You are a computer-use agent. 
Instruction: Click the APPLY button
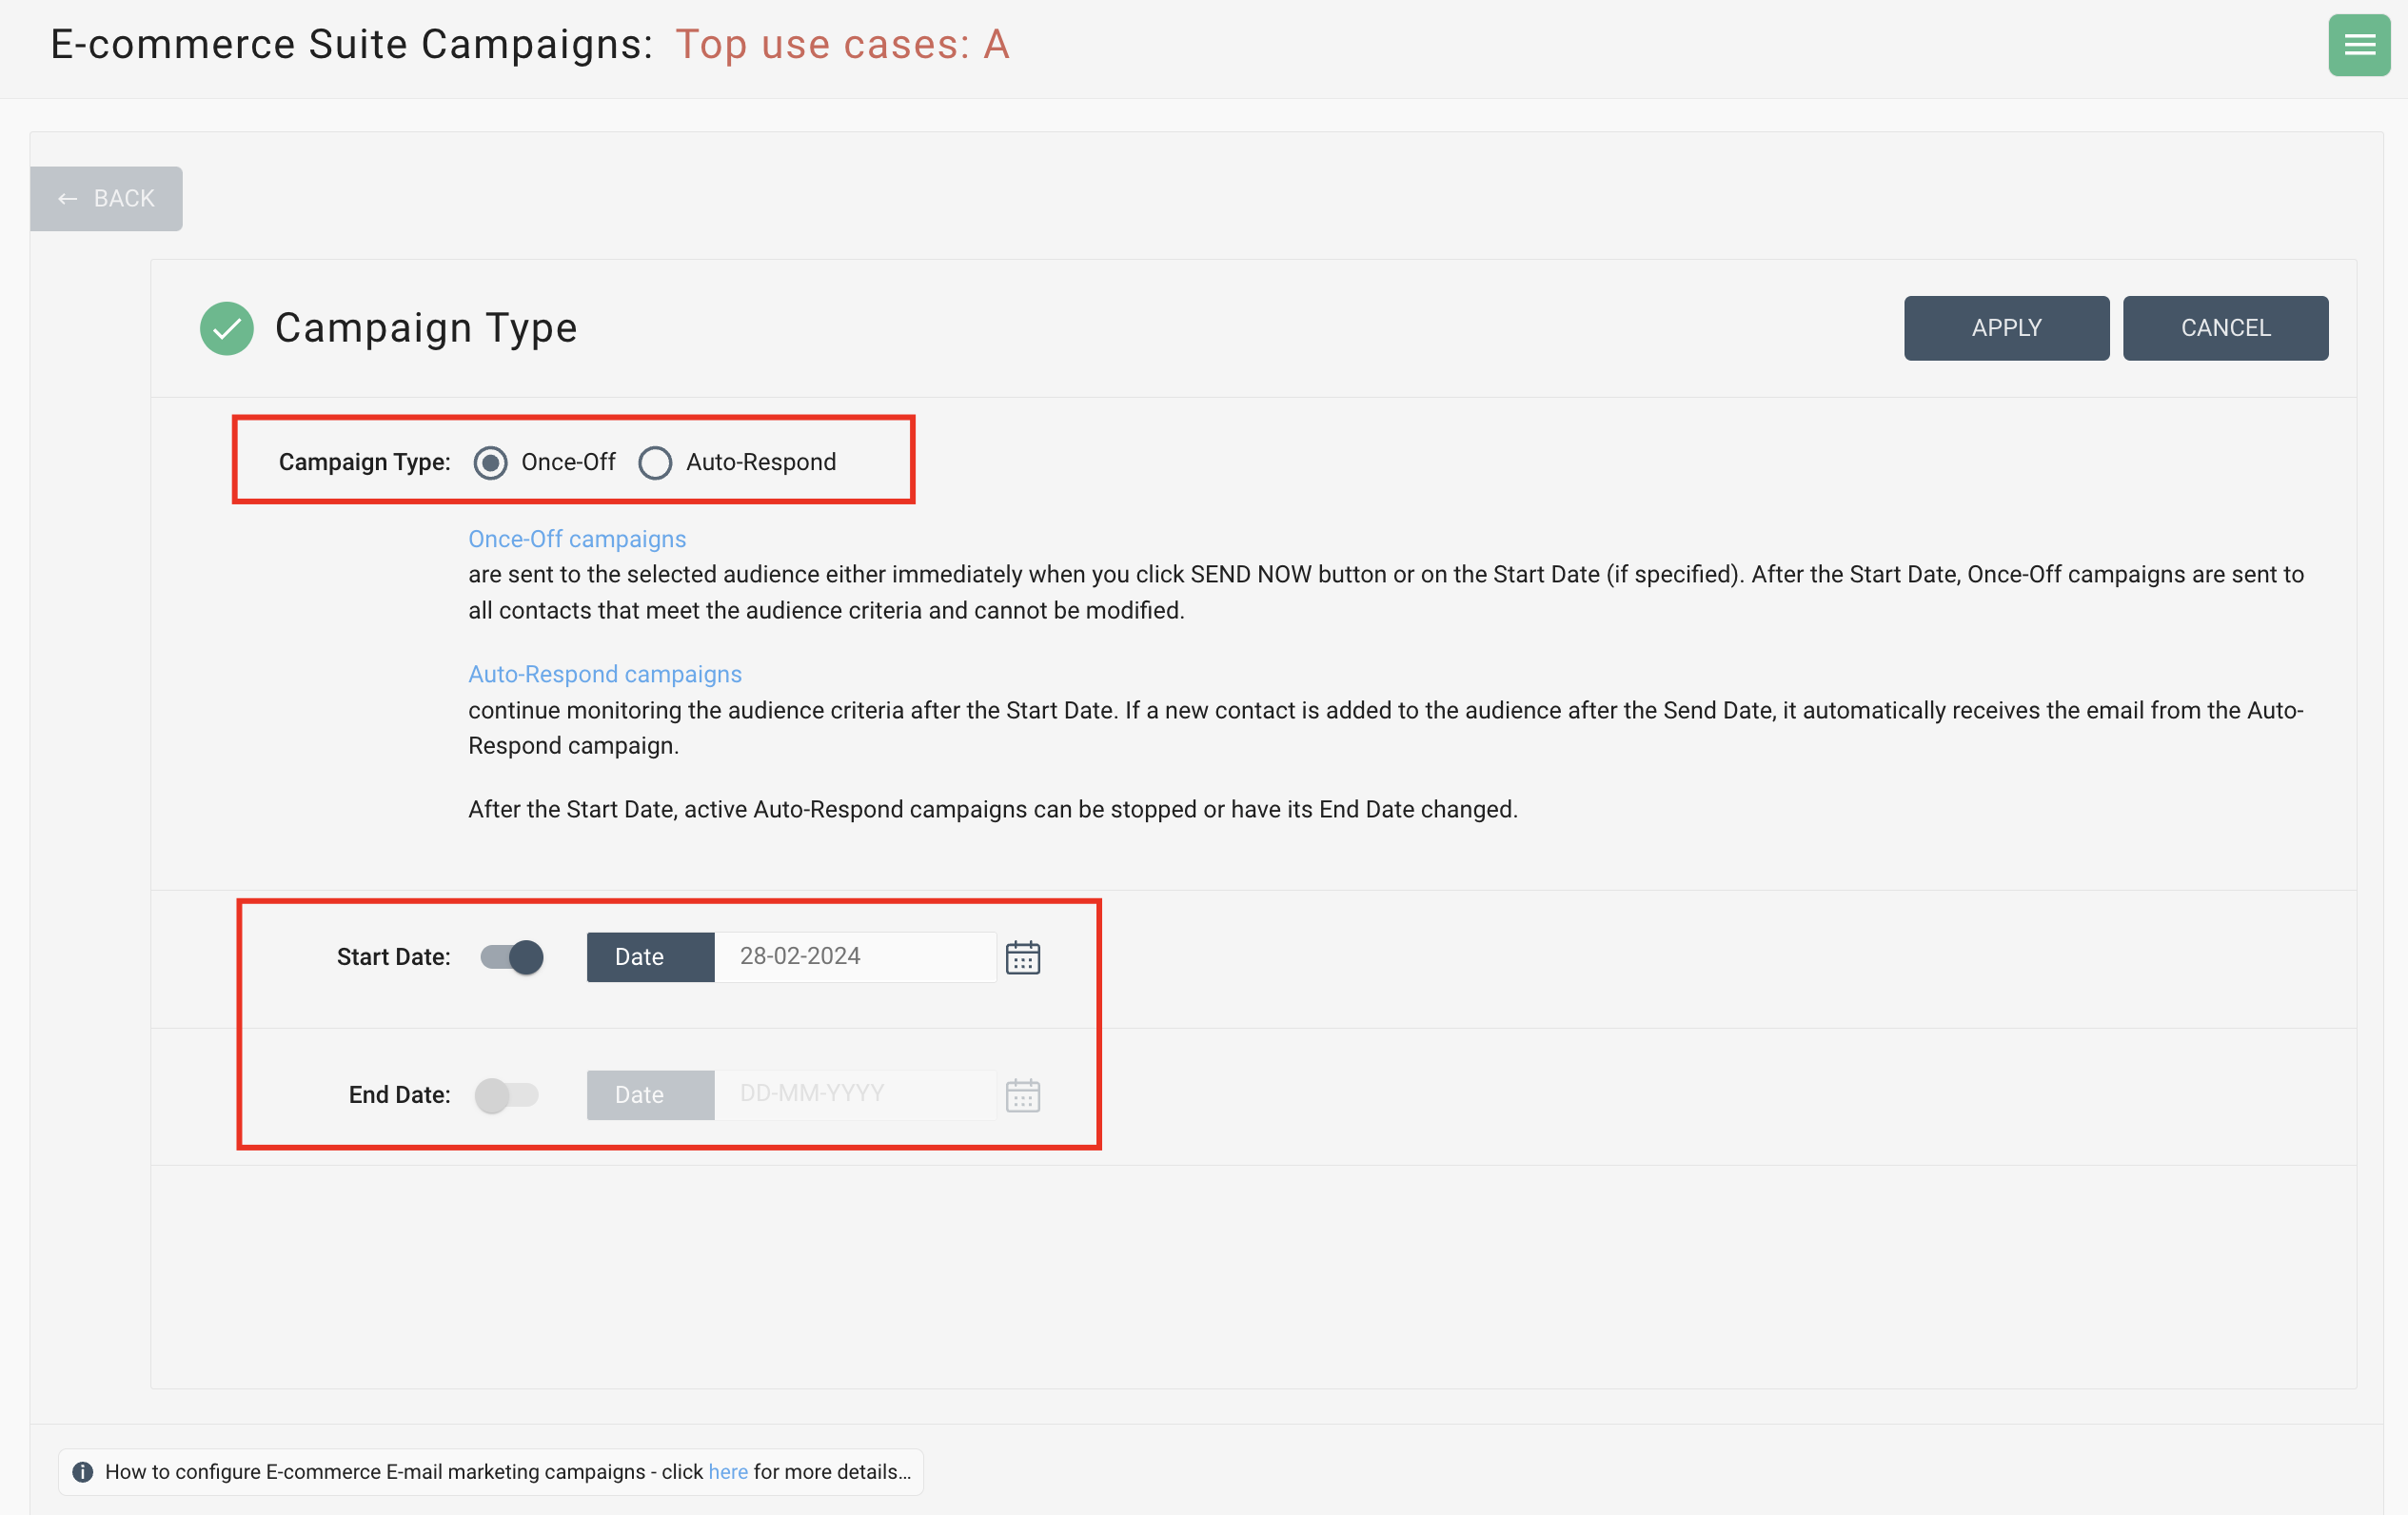[2006, 328]
